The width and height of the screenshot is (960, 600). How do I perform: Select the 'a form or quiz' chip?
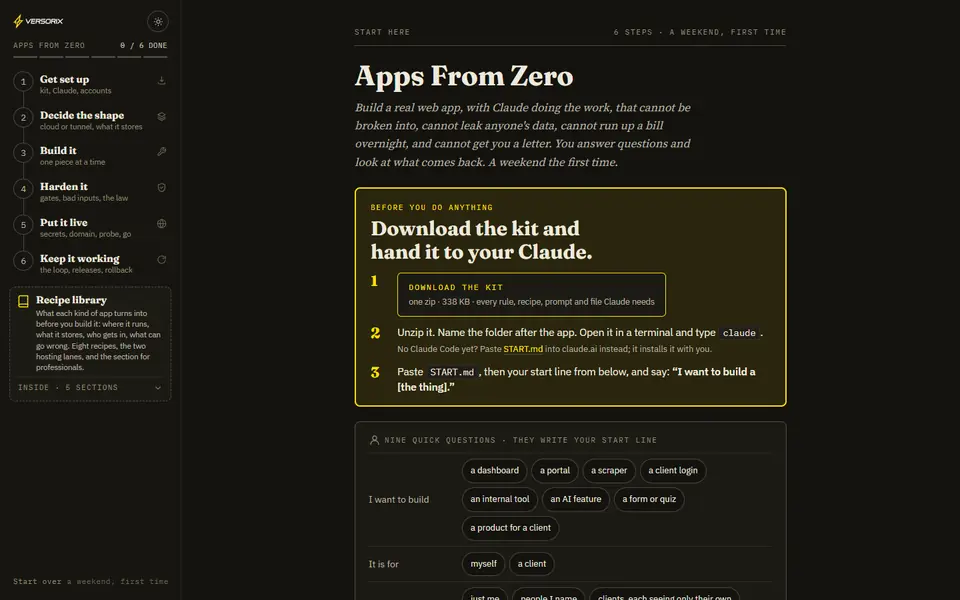pyautogui.click(x=649, y=500)
